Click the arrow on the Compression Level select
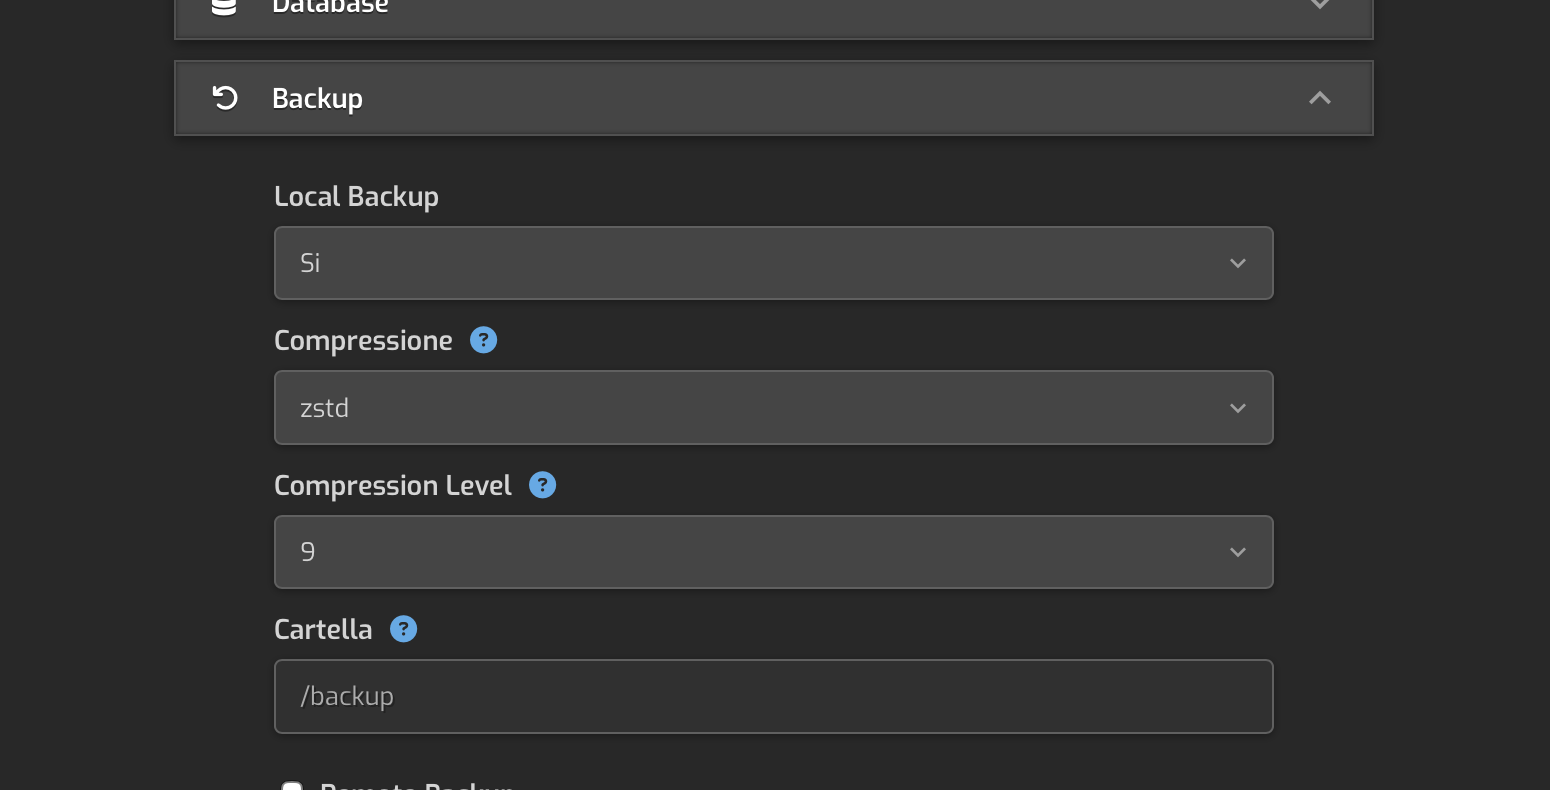This screenshot has height=790, width=1550. tap(1238, 552)
